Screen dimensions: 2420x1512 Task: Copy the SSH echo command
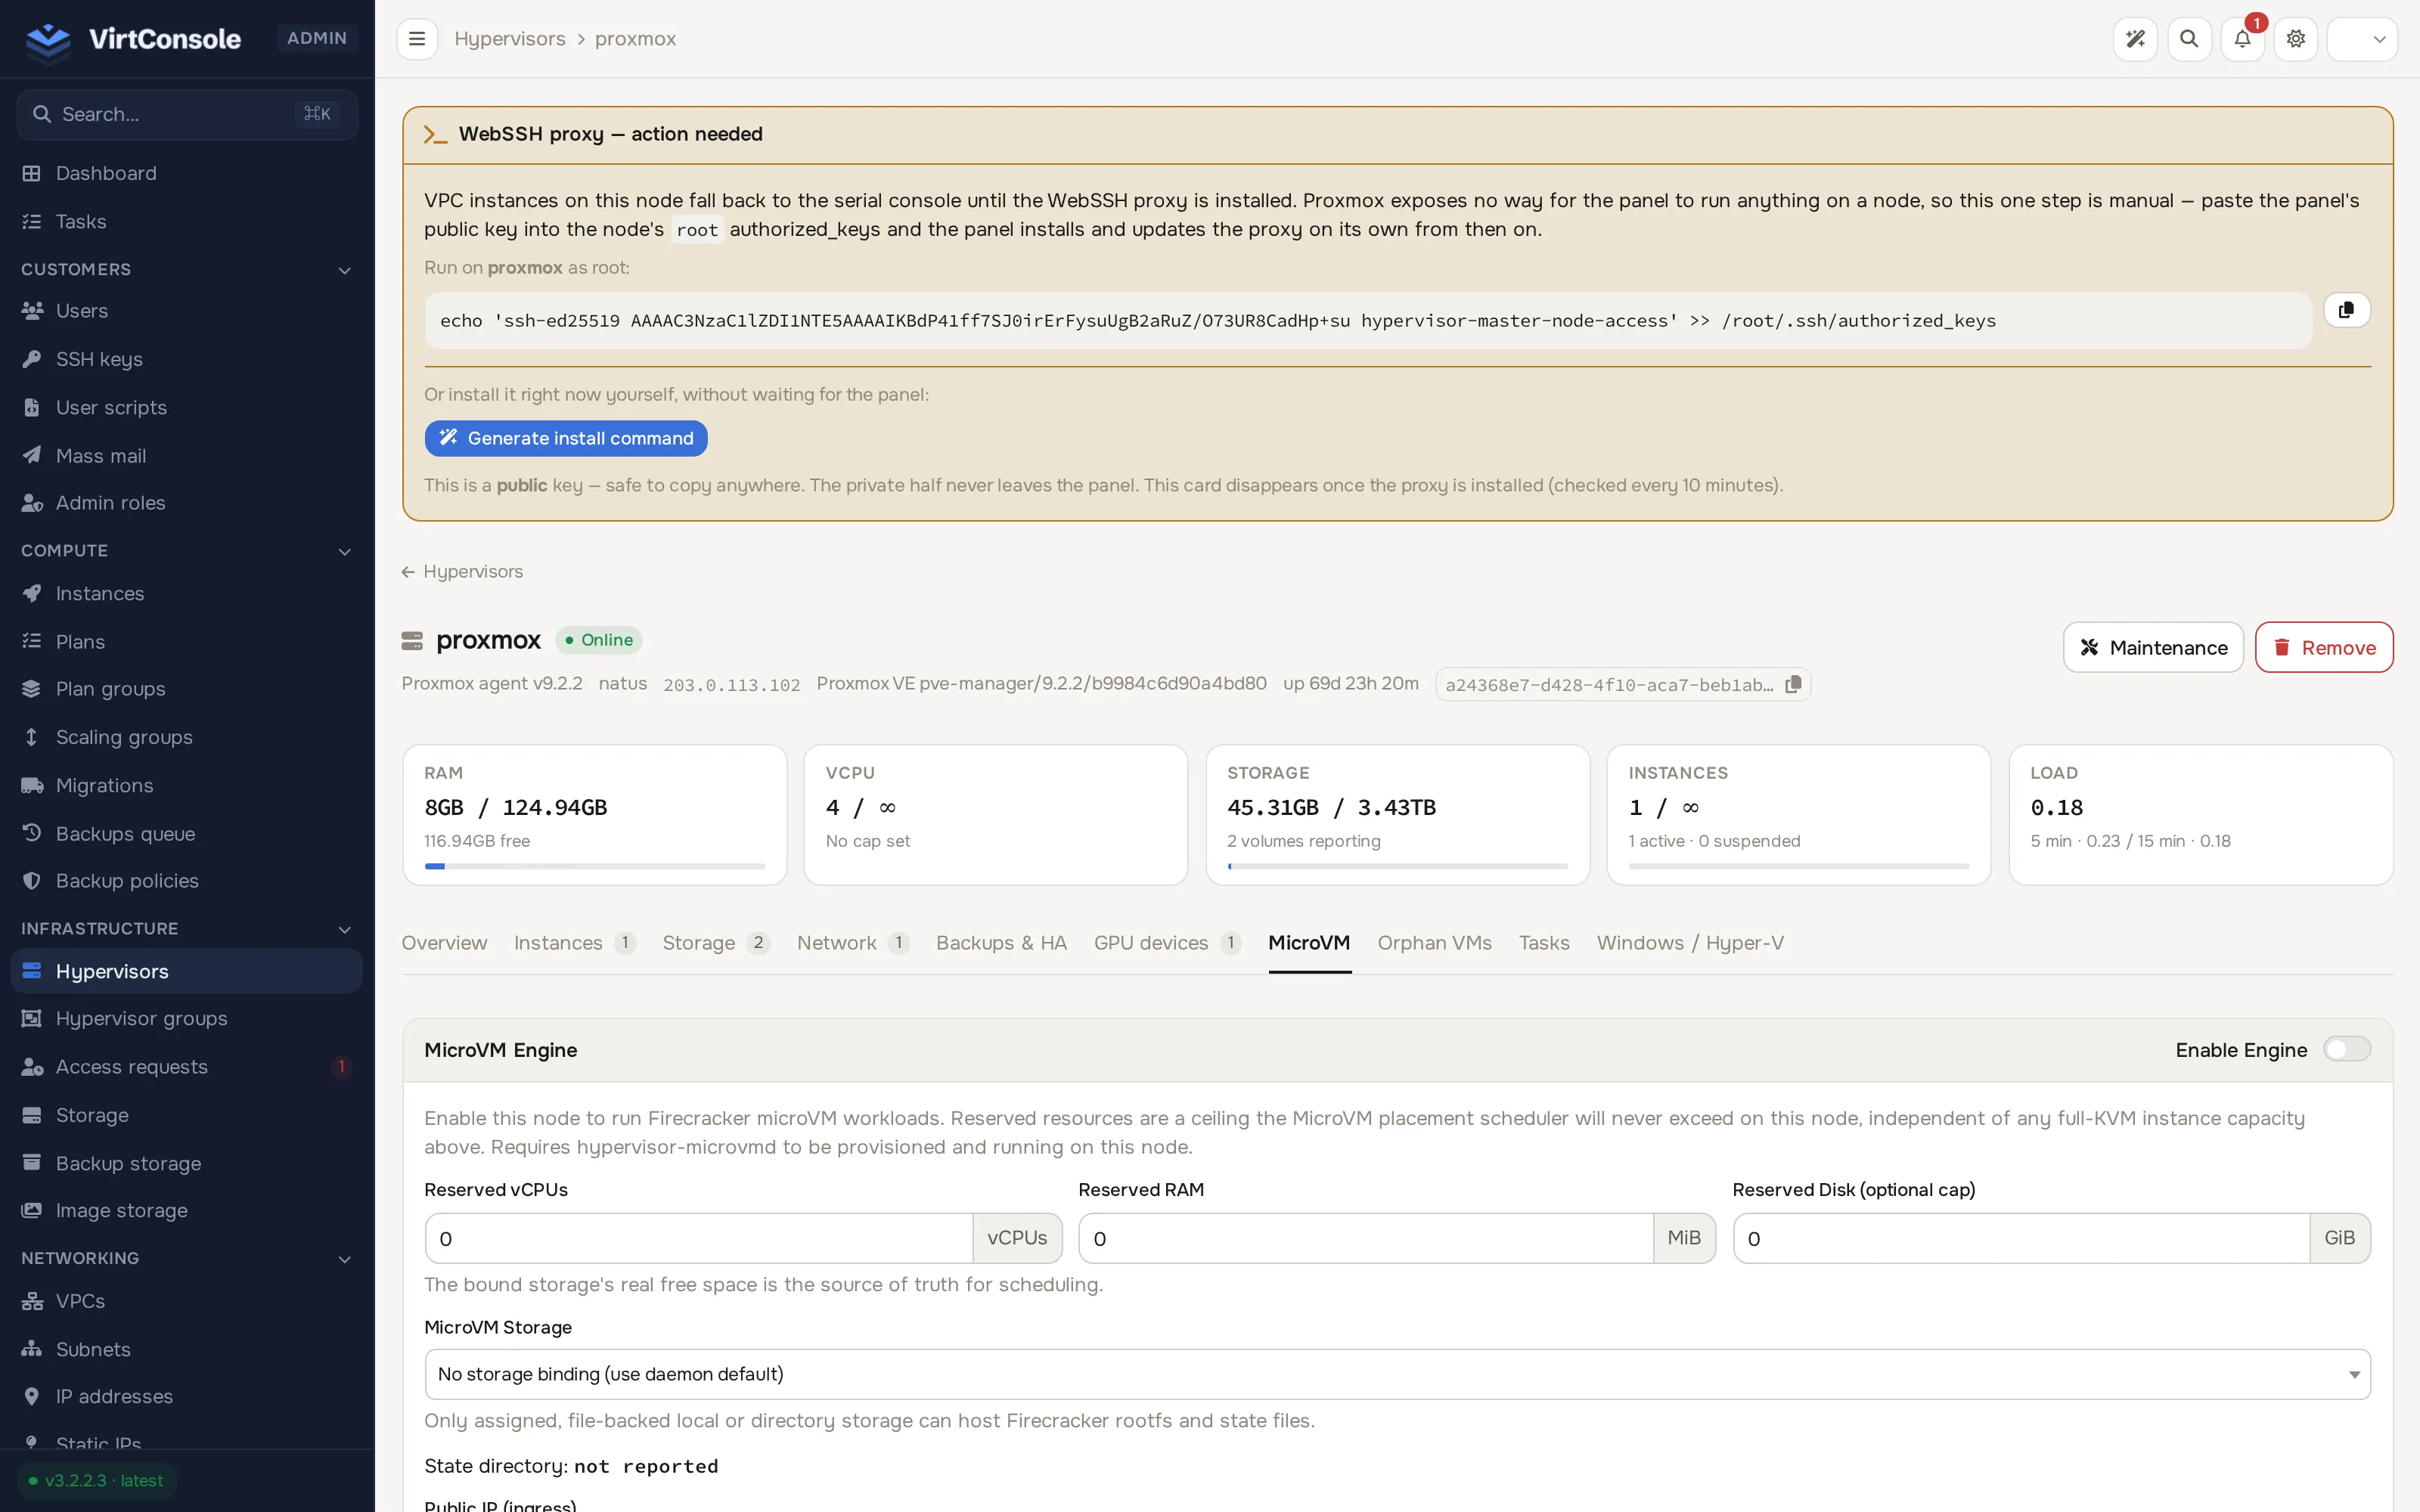pyautogui.click(x=2346, y=310)
